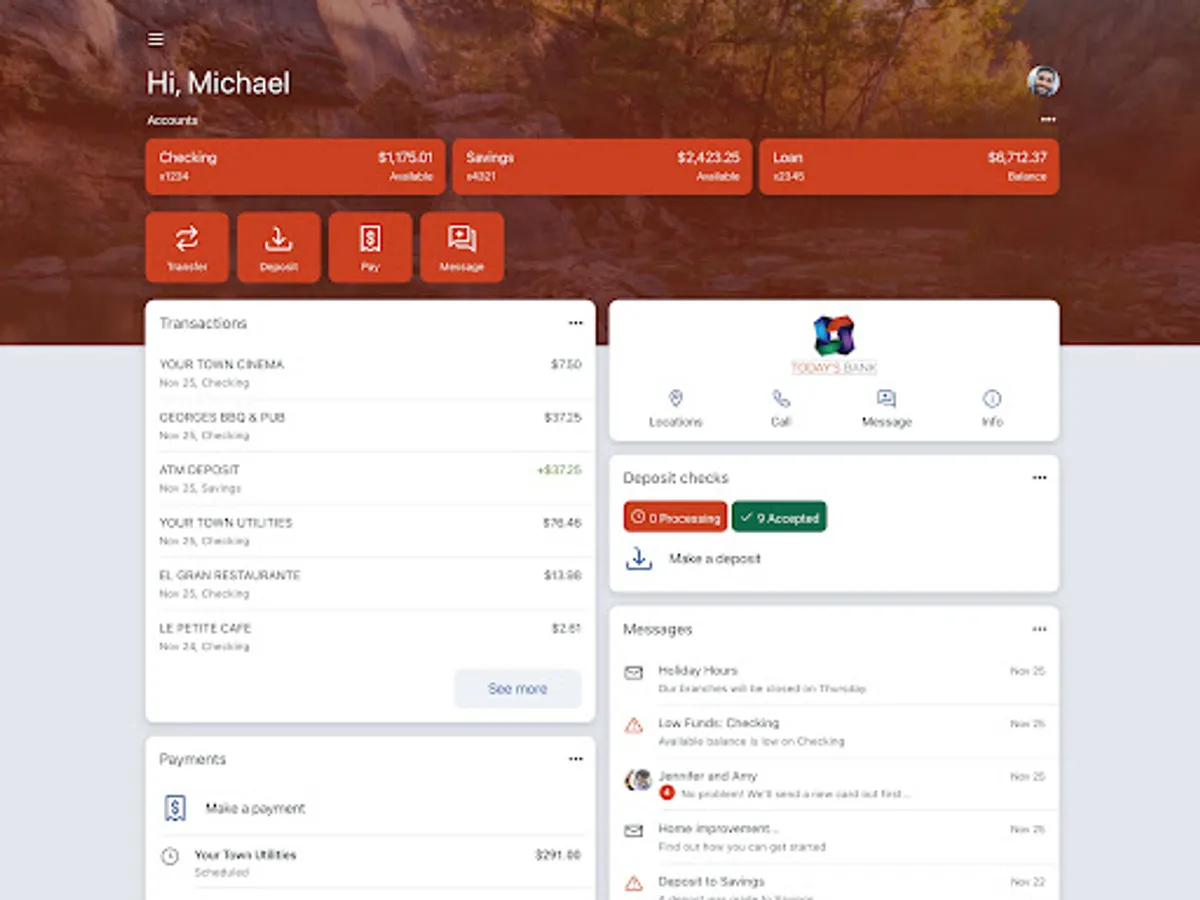Select the 0 Processing badge

coord(676,517)
